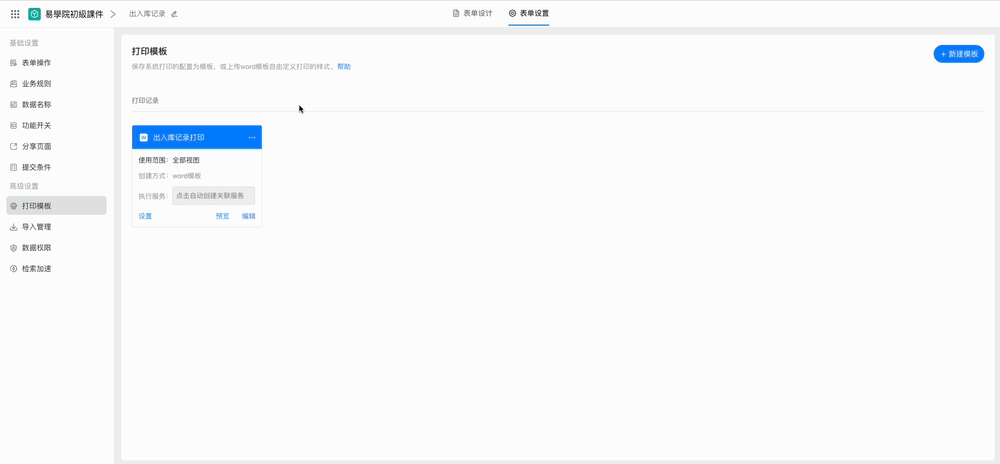Click 编辑 on the print template
Image resolution: width=1000 pixels, height=464 pixels.
249,216
